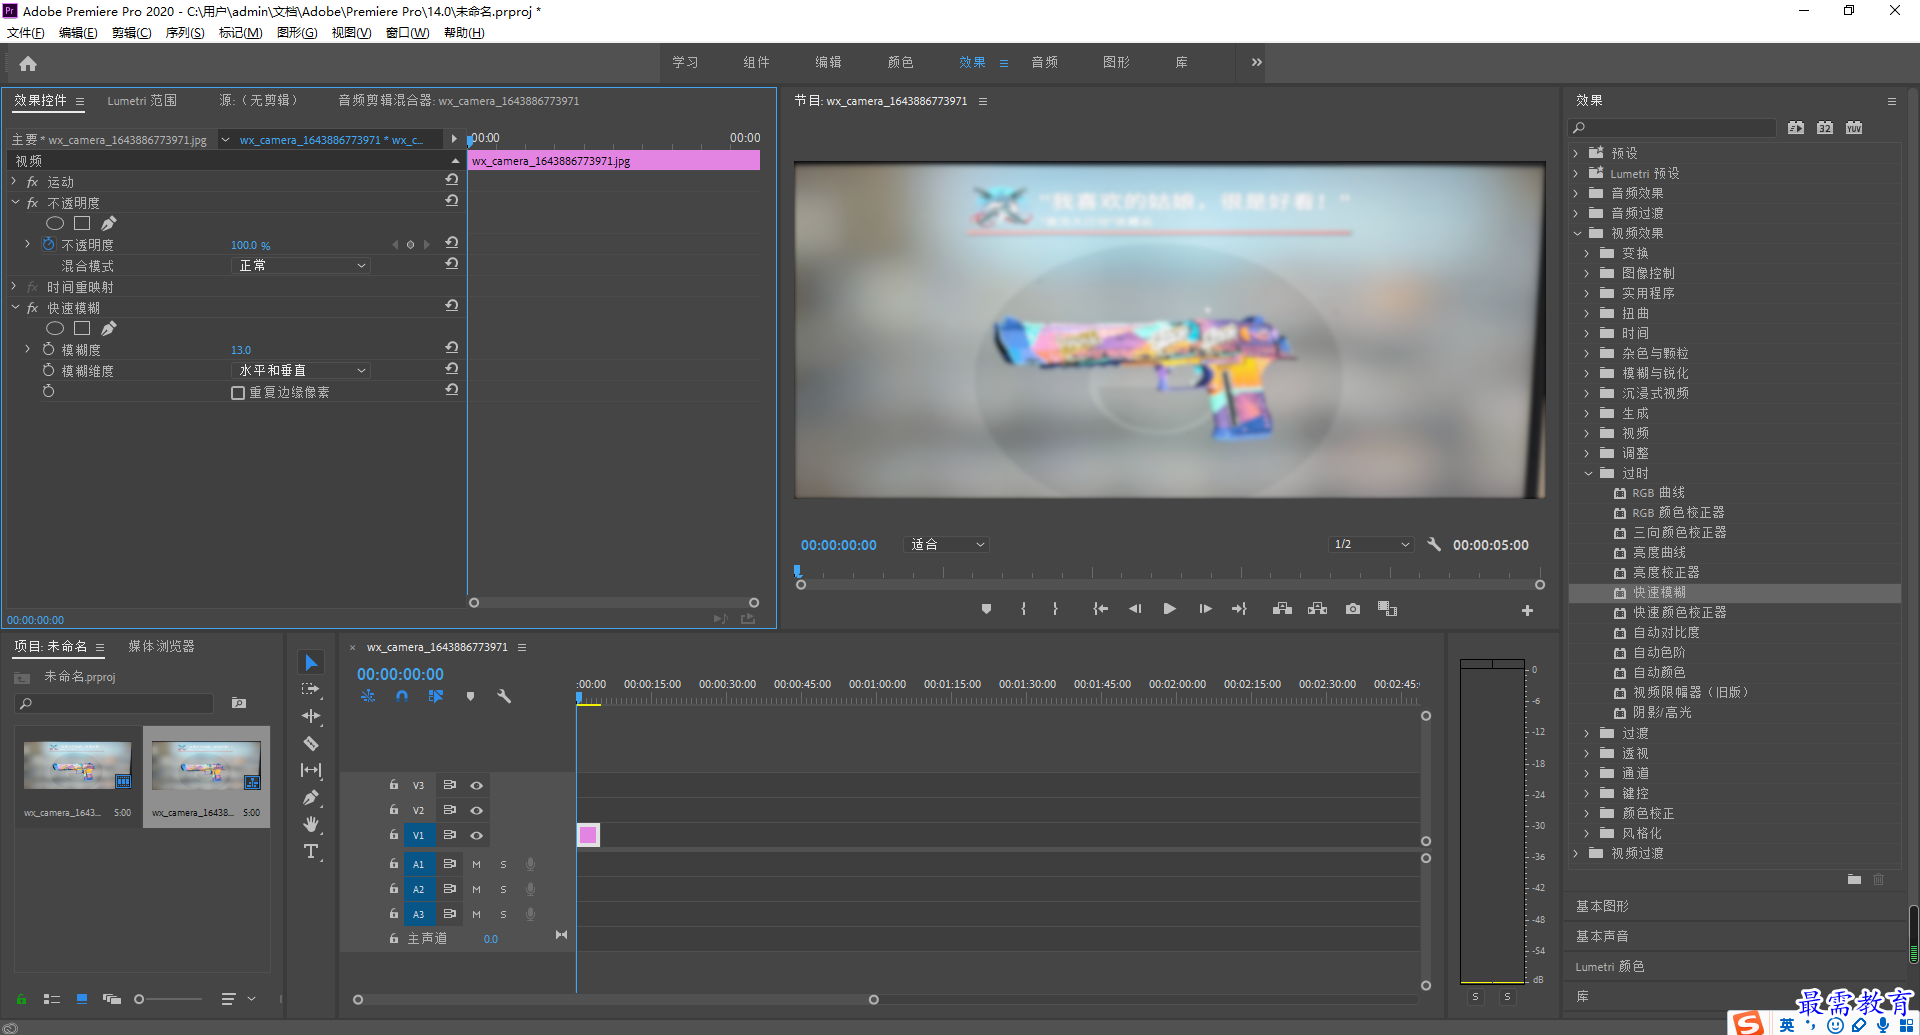1920x1035 pixels.
Task: Toggle lock on track V1
Action: 393,834
